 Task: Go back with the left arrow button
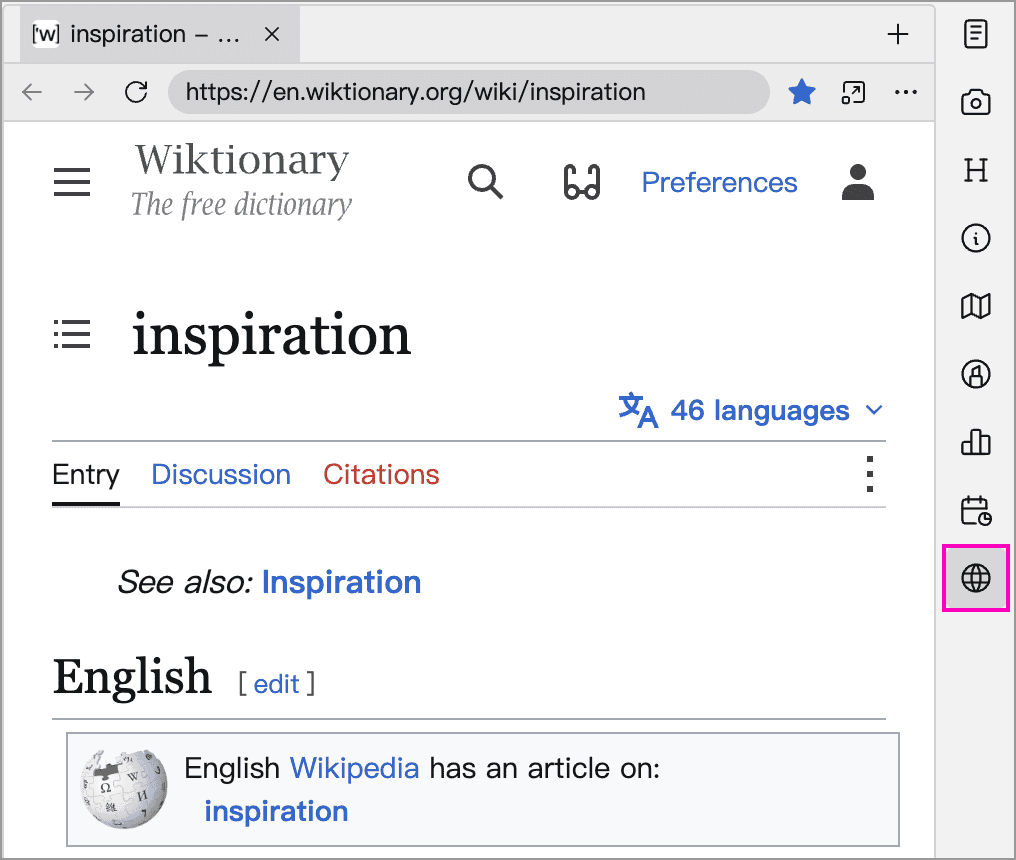(x=32, y=92)
